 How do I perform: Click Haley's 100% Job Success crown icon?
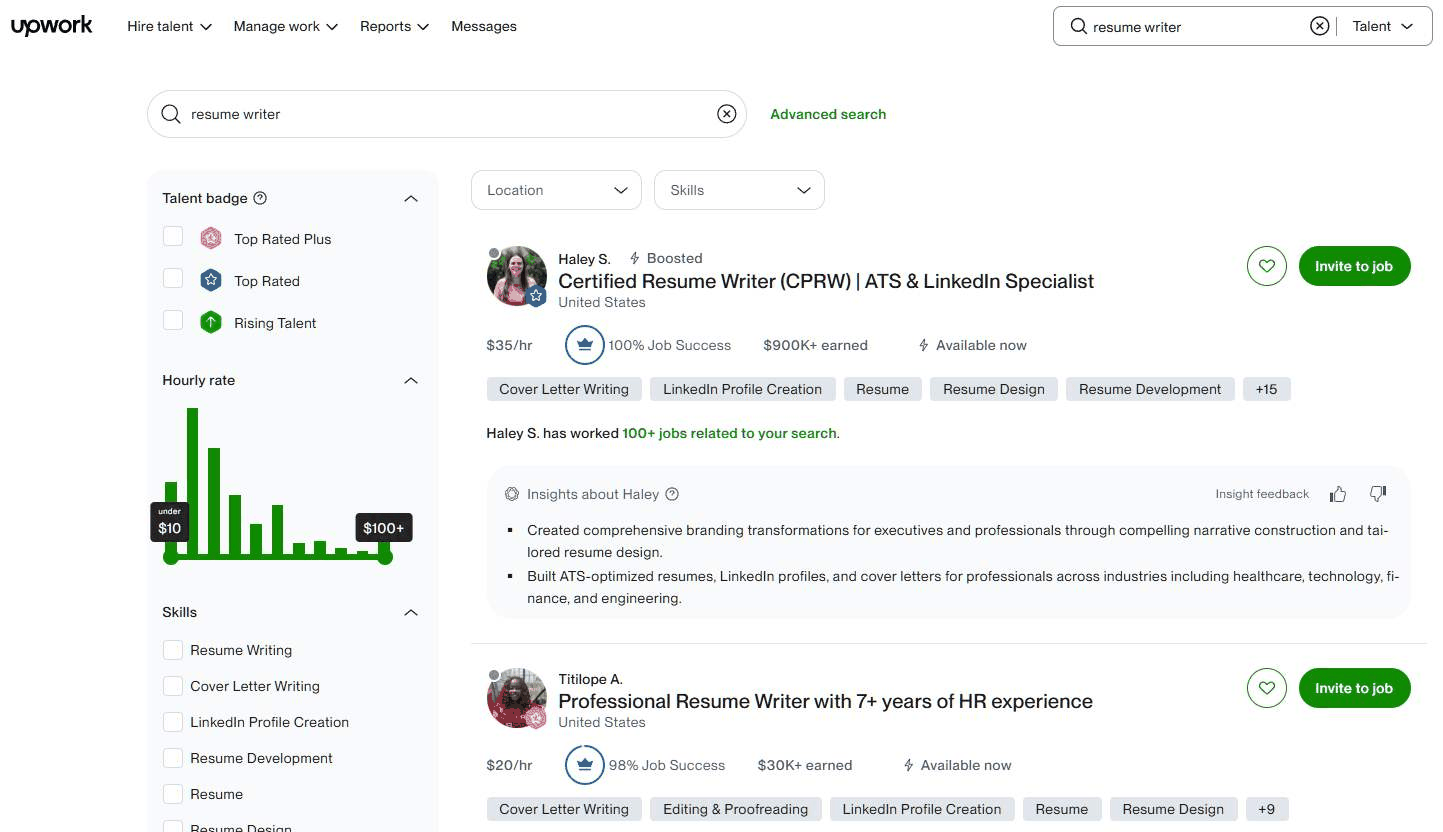585,345
